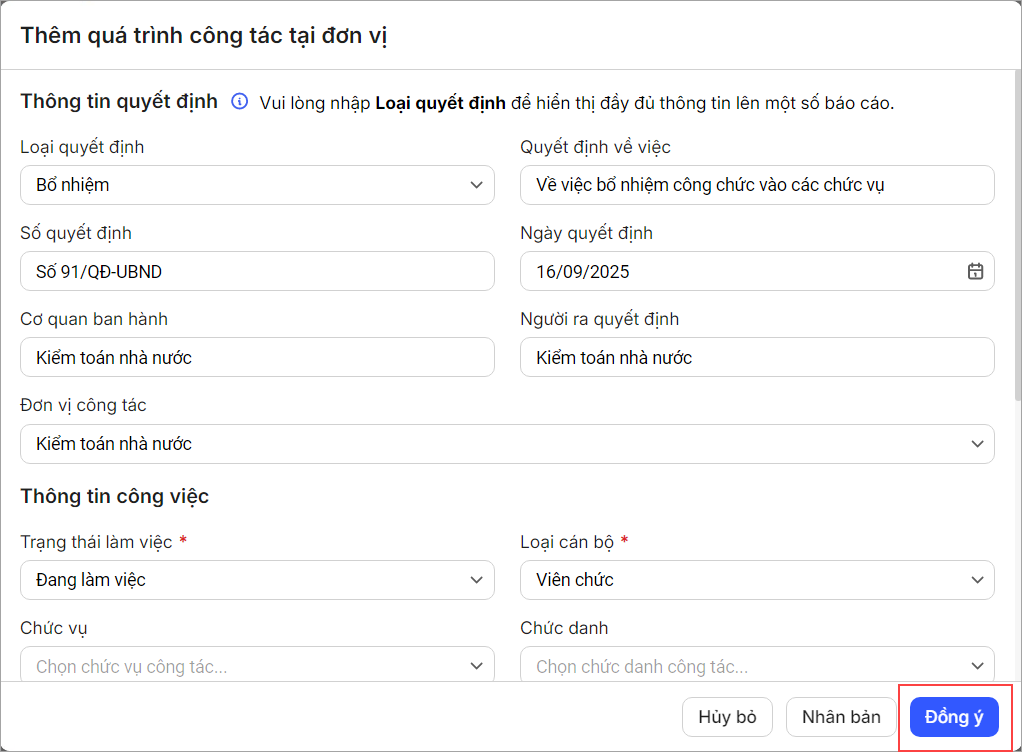
Task: Click the Nhân bản button
Action: click(841, 717)
